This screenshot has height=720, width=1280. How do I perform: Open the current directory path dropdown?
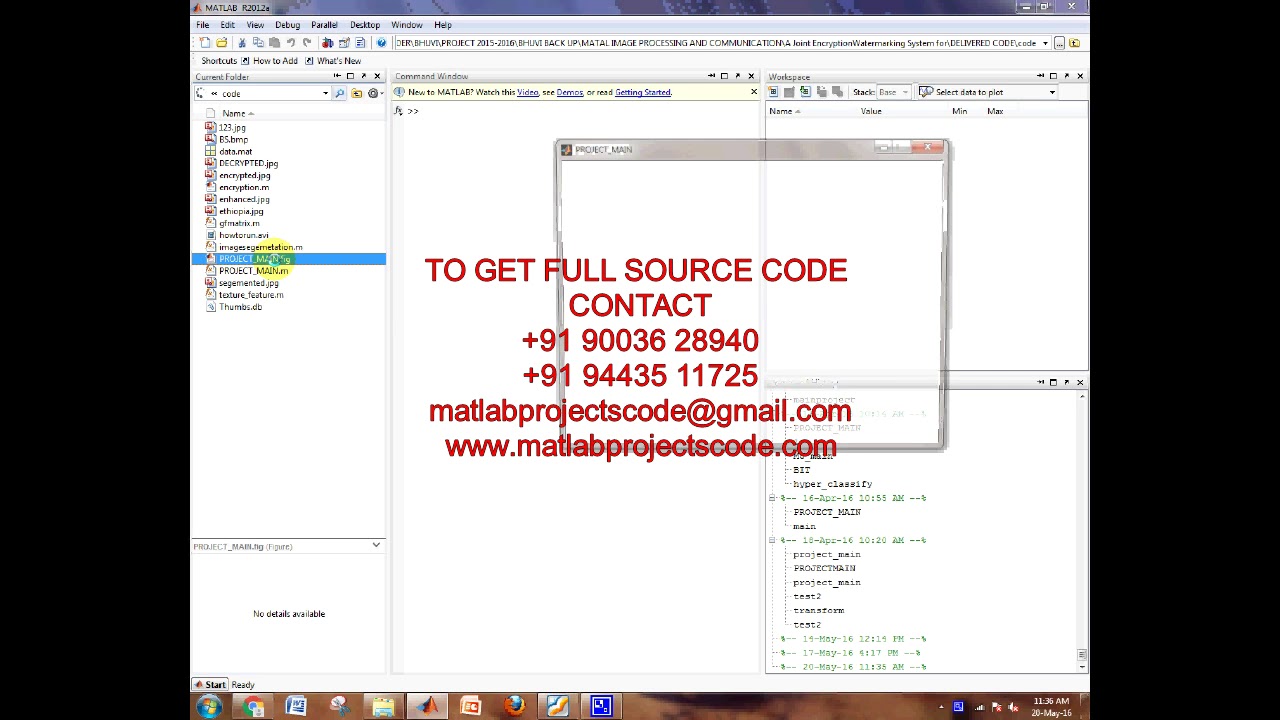click(x=1045, y=43)
